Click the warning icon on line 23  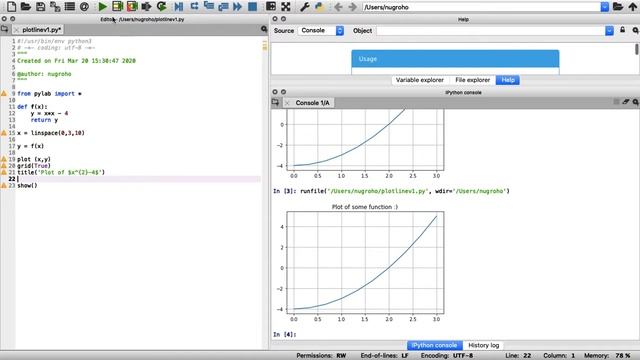[4, 185]
